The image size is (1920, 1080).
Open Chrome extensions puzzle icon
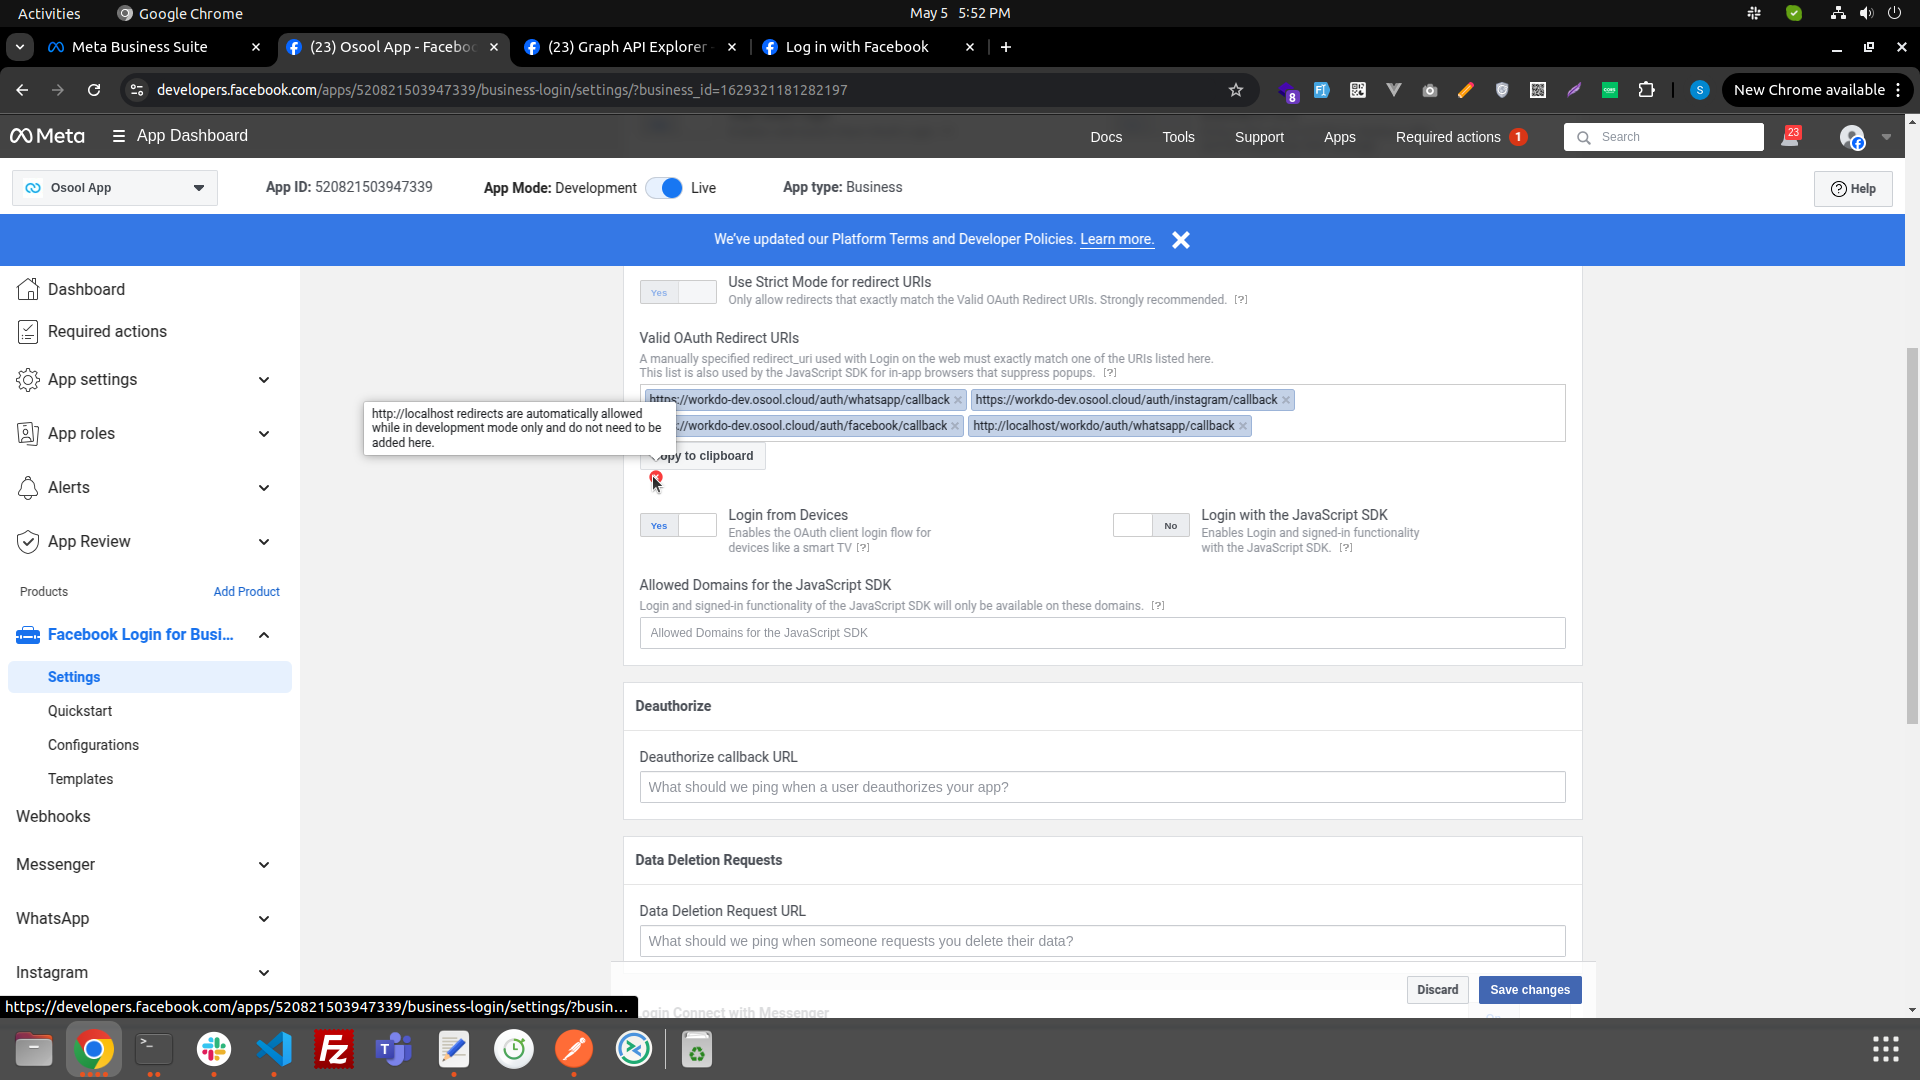[1646, 90]
